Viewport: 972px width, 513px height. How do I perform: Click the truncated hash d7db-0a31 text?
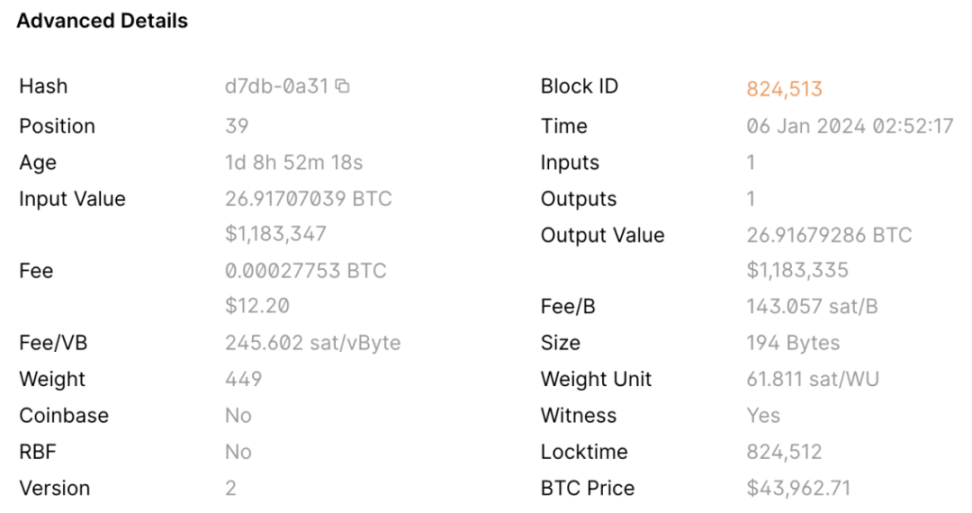click(276, 87)
